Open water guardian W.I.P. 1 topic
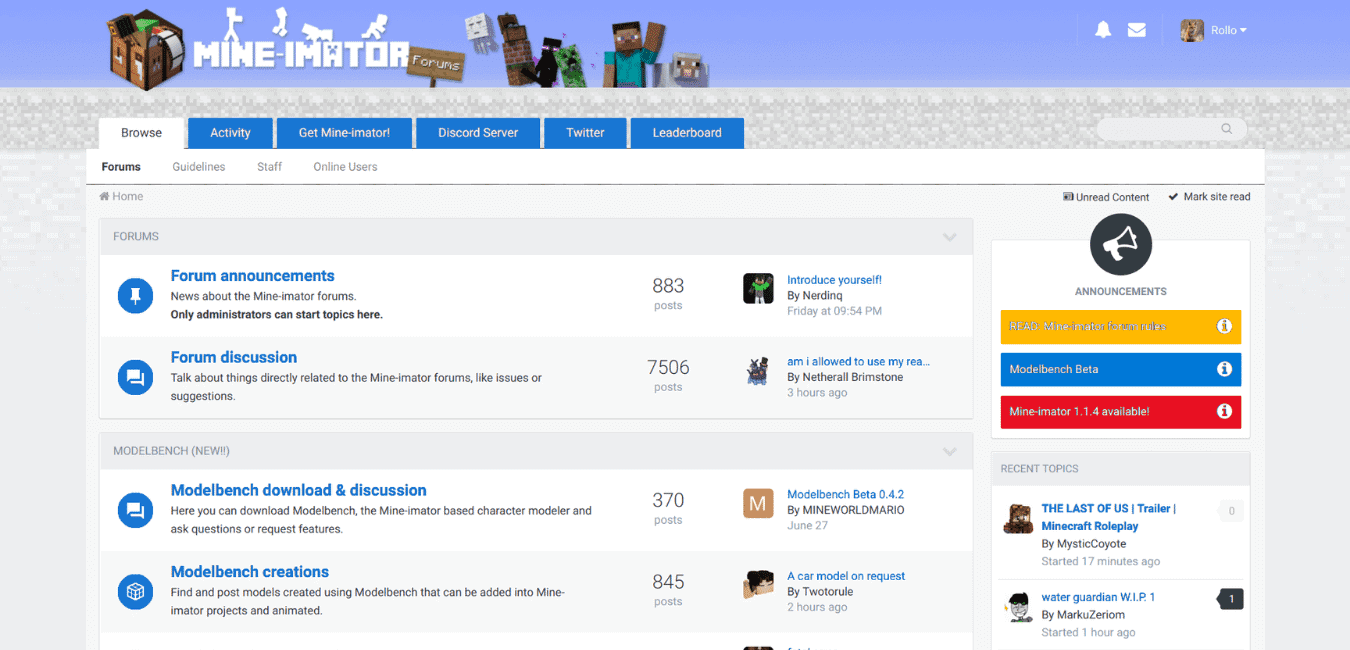Viewport: 1350px width, 650px height. click(1098, 597)
